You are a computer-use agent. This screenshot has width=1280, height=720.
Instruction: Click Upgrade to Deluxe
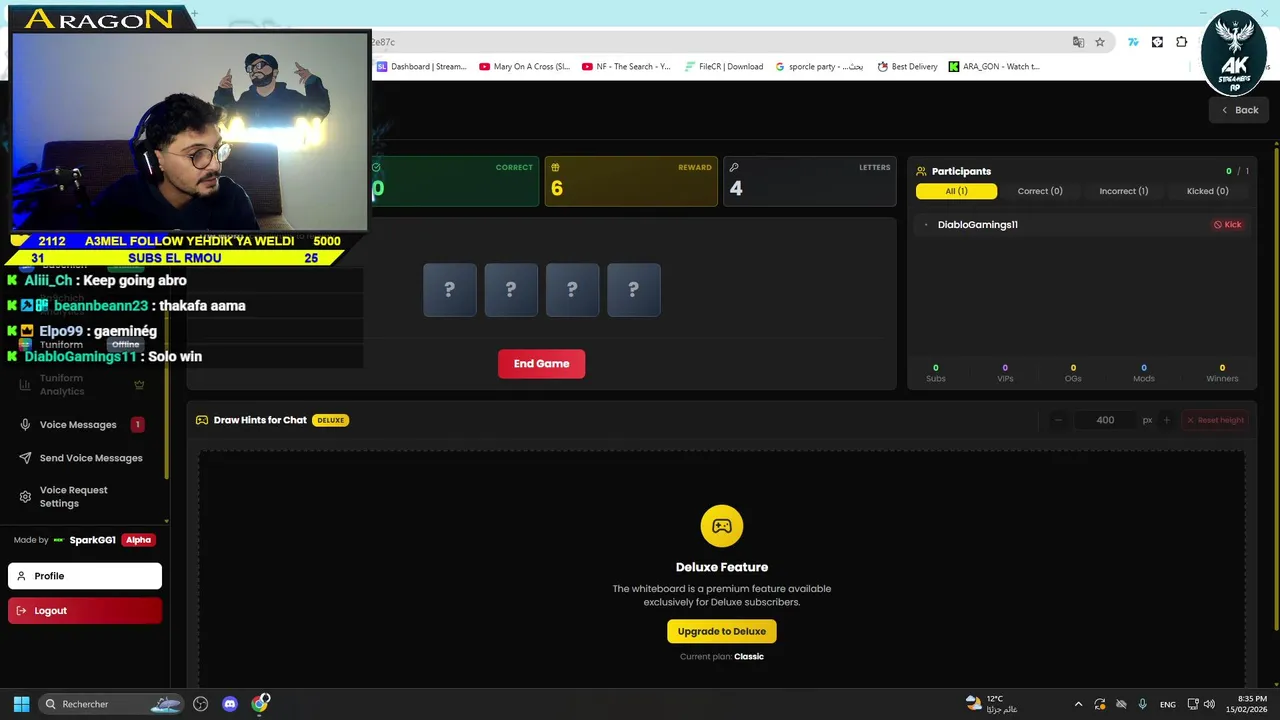721,631
